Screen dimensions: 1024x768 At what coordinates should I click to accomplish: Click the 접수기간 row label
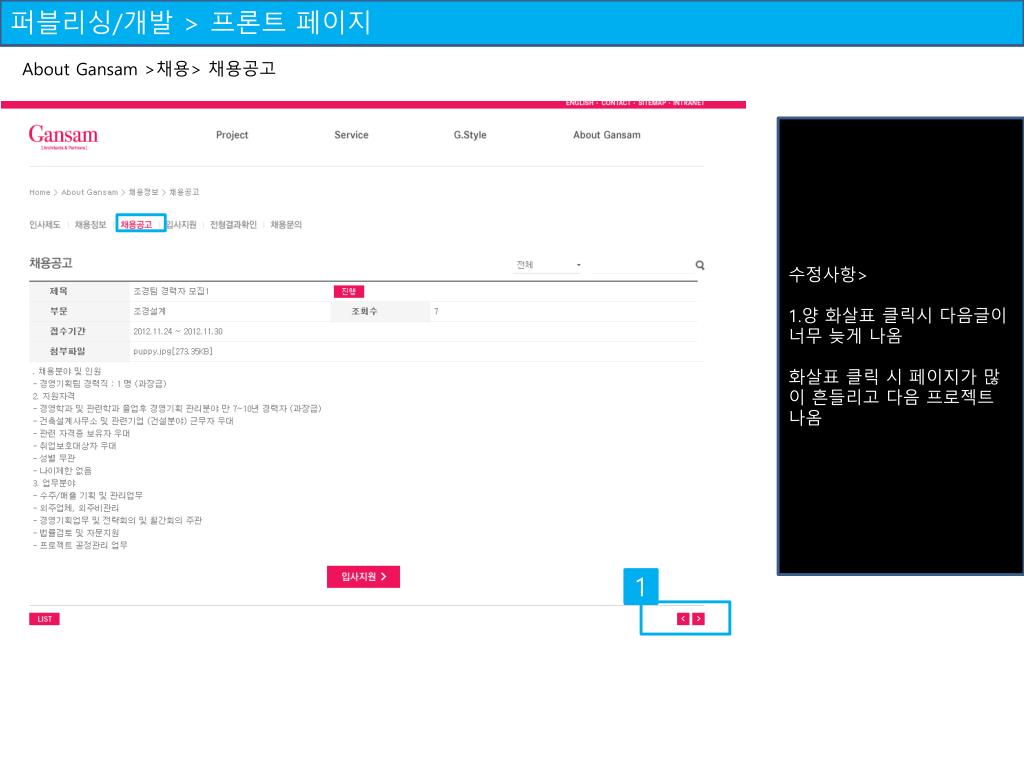point(67,332)
